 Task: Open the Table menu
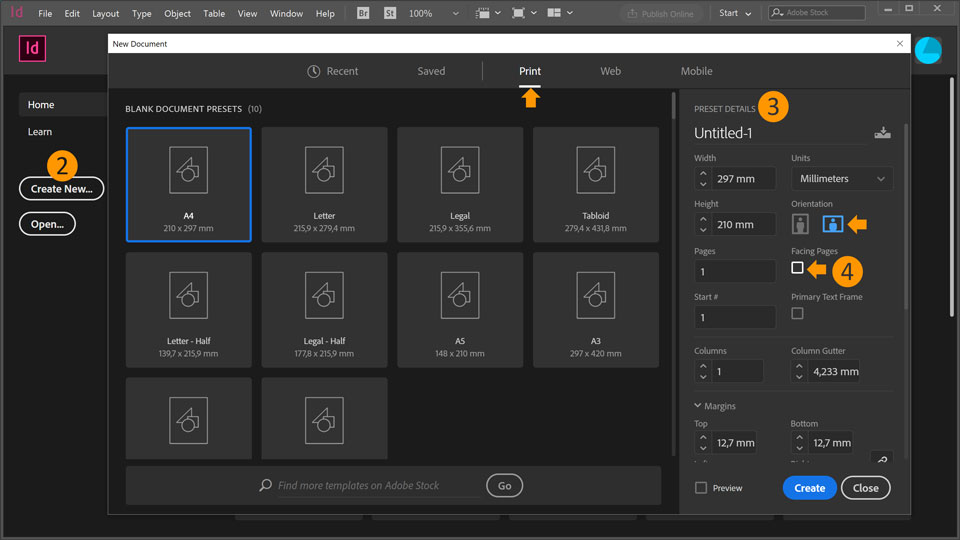point(214,13)
